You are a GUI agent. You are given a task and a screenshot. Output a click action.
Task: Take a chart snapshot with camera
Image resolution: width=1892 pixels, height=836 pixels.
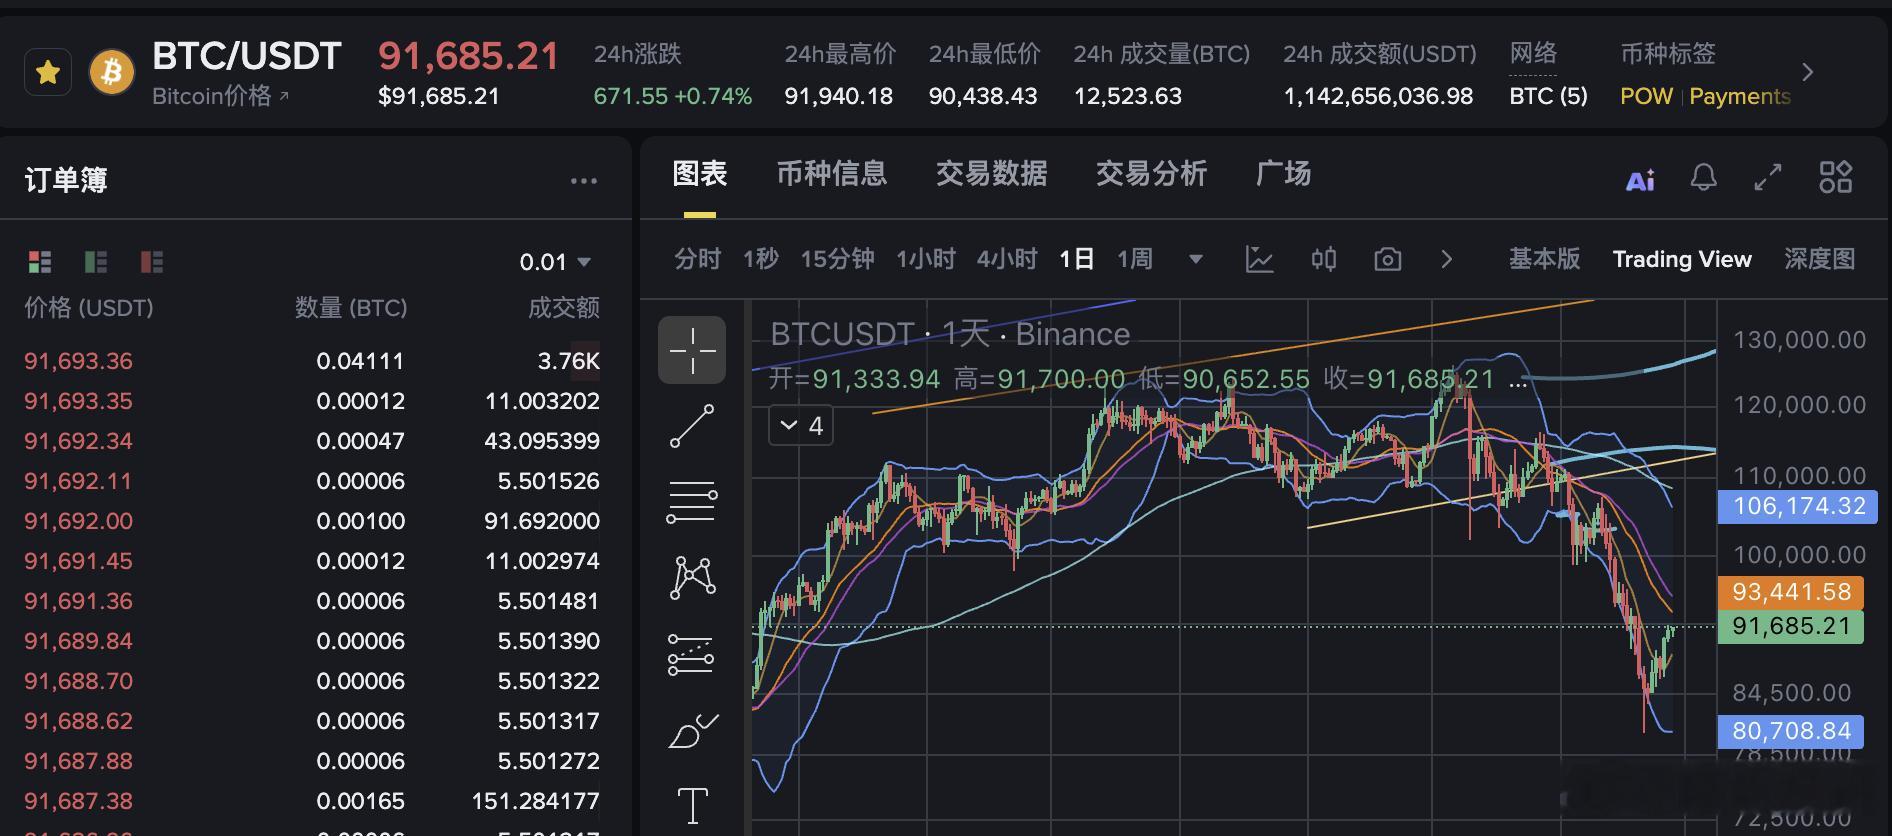pyautogui.click(x=1388, y=259)
